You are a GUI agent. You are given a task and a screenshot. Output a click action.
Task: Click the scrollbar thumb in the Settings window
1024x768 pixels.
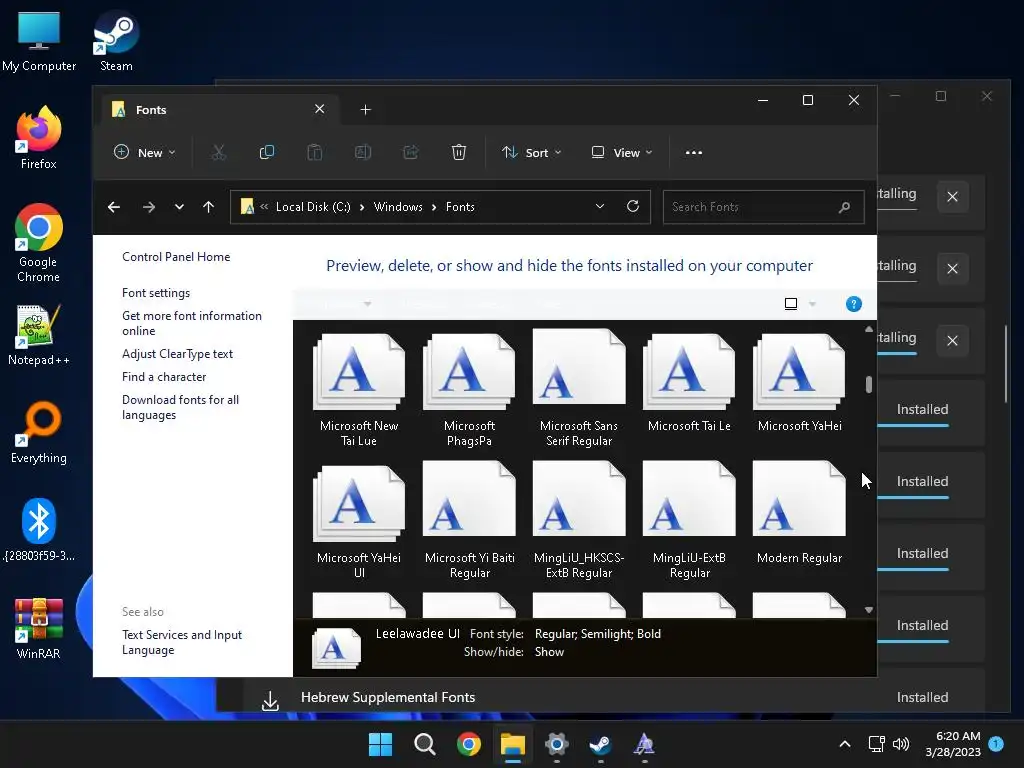pos(1006,364)
